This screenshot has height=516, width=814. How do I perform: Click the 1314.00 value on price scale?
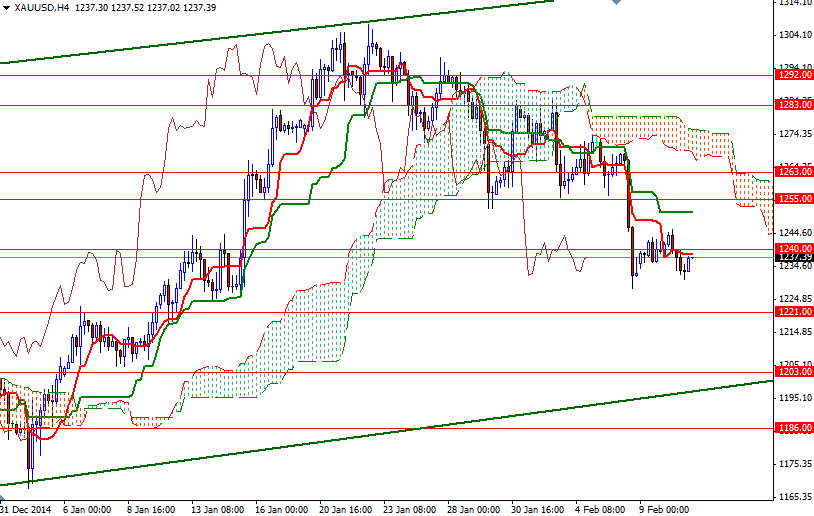pyautogui.click(x=795, y=3)
